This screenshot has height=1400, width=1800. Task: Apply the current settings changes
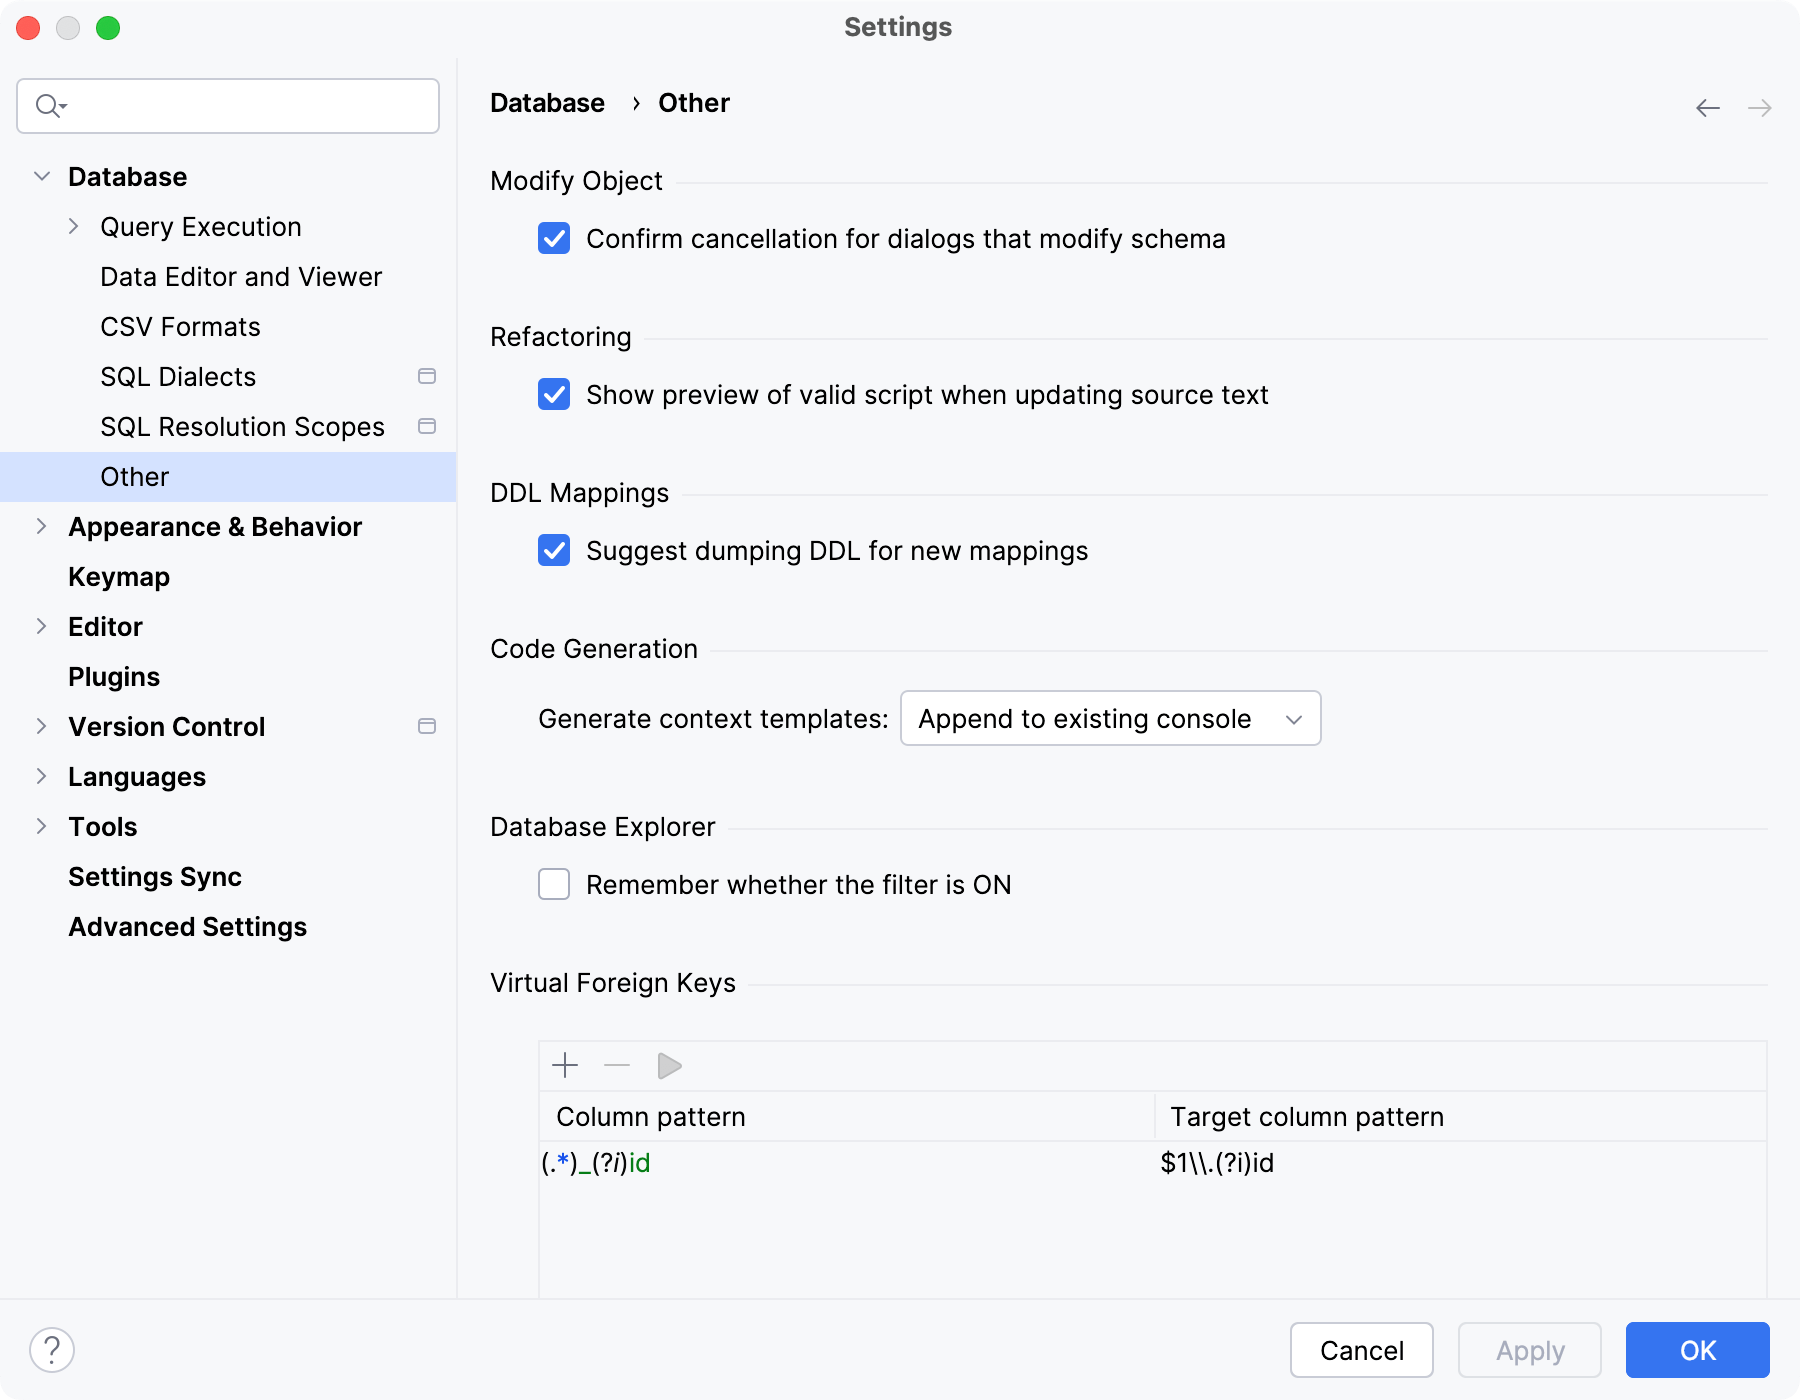(1529, 1350)
